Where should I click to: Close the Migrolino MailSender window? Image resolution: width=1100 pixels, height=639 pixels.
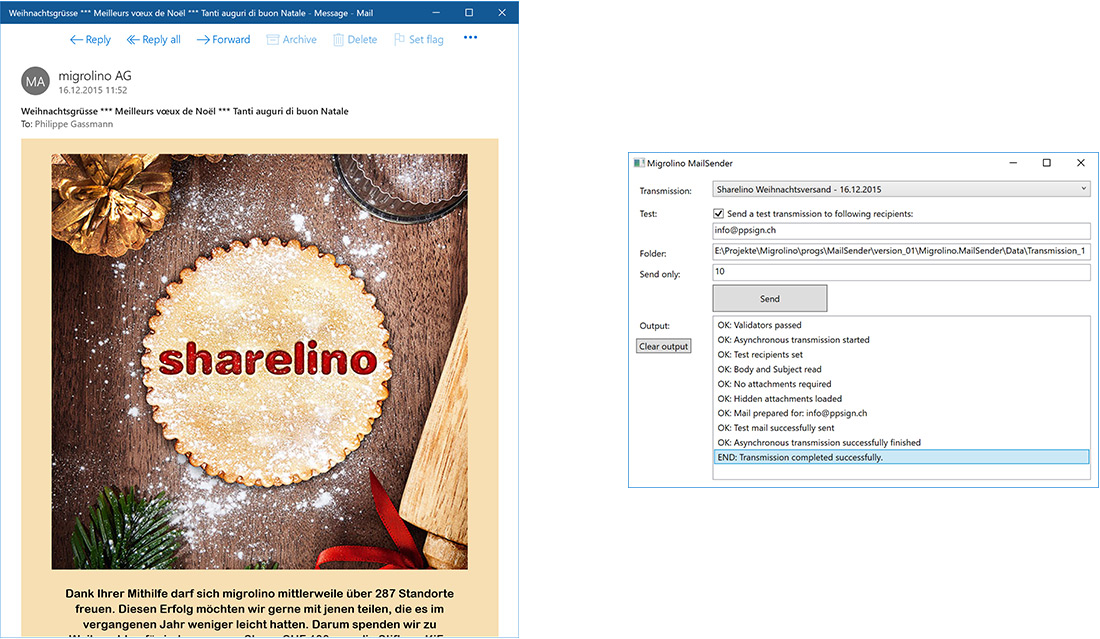point(1080,163)
